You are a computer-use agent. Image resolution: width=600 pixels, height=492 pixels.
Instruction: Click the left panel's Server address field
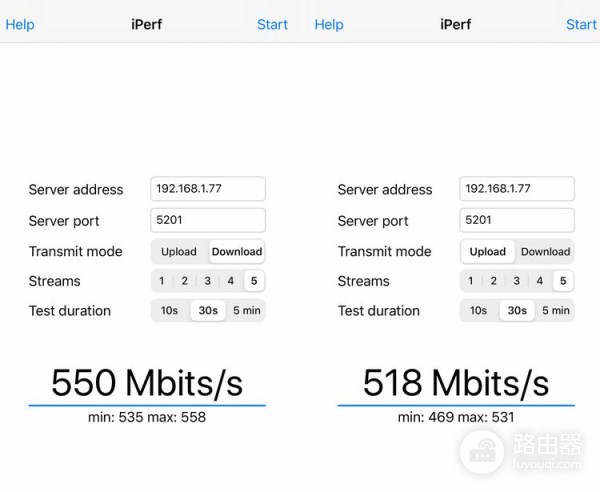(208, 189)
